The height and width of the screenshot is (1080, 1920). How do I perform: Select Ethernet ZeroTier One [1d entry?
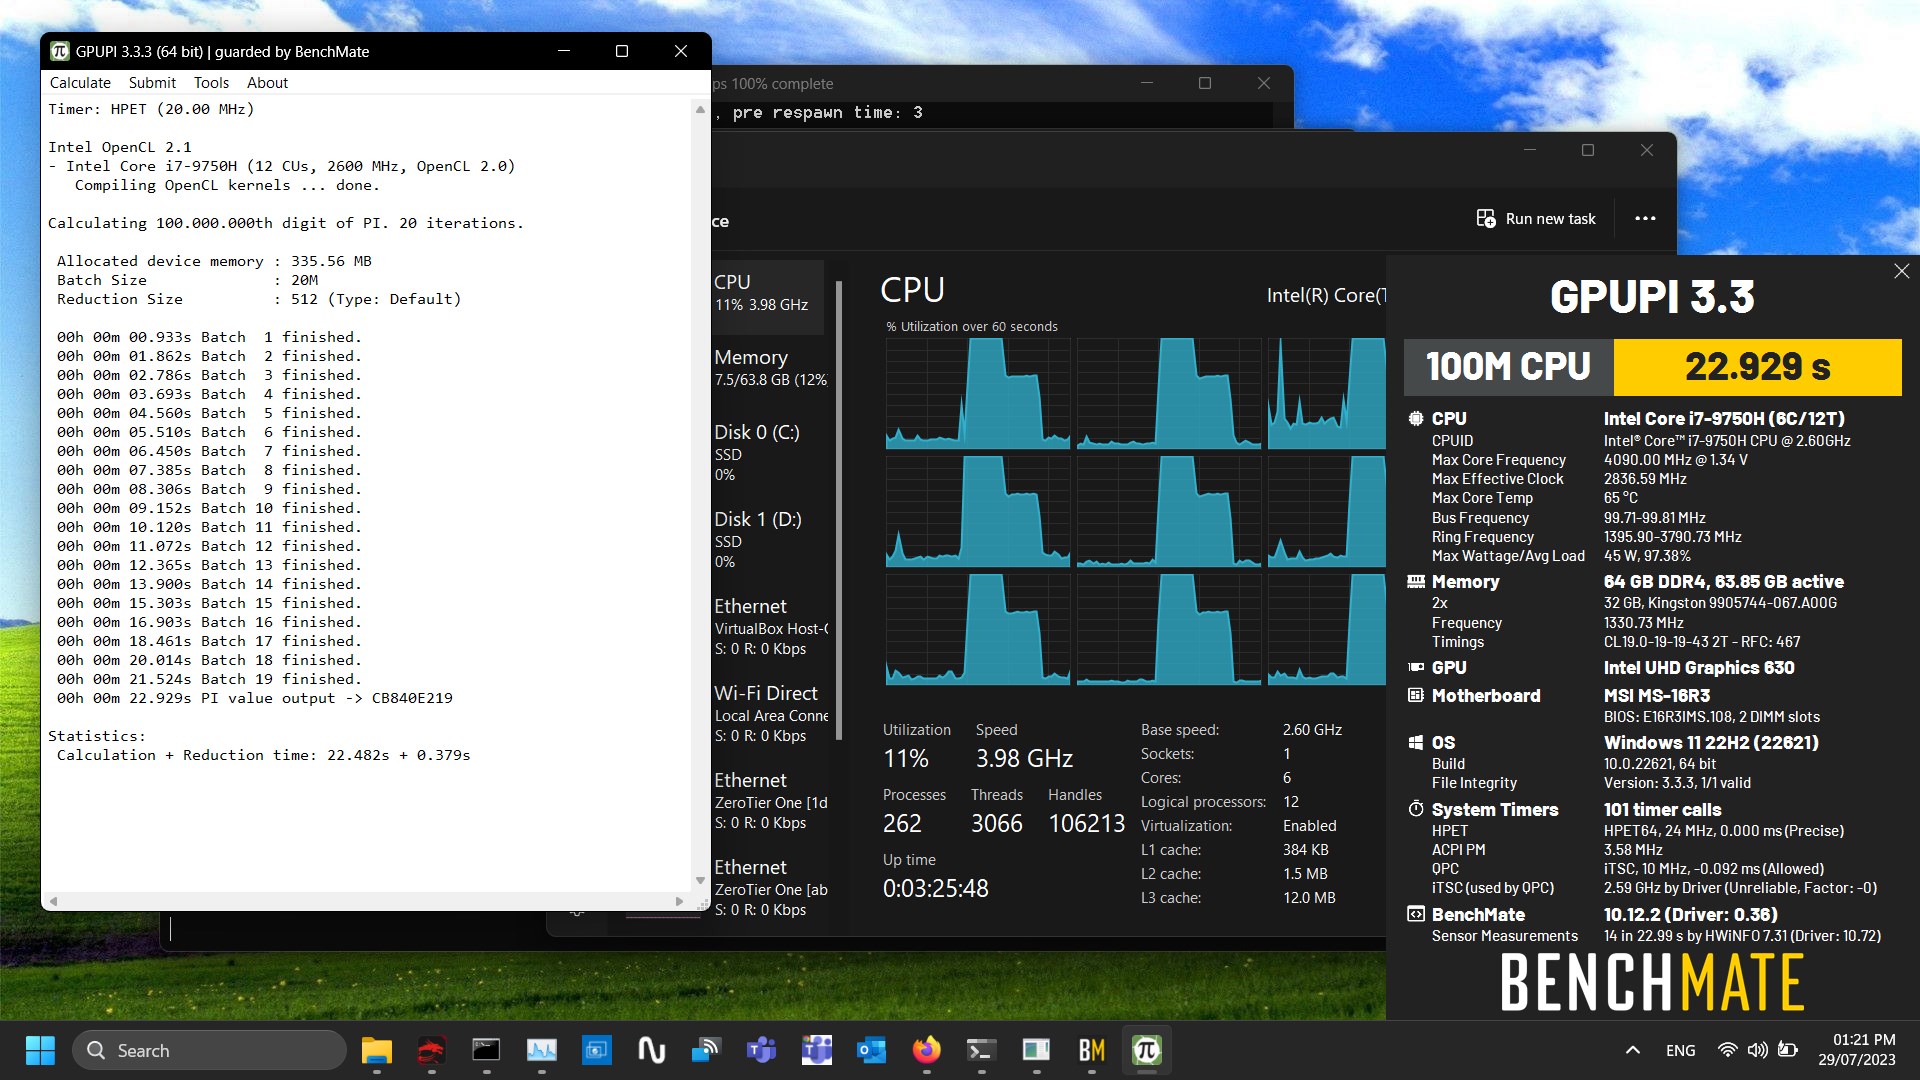tap(770, 800)
